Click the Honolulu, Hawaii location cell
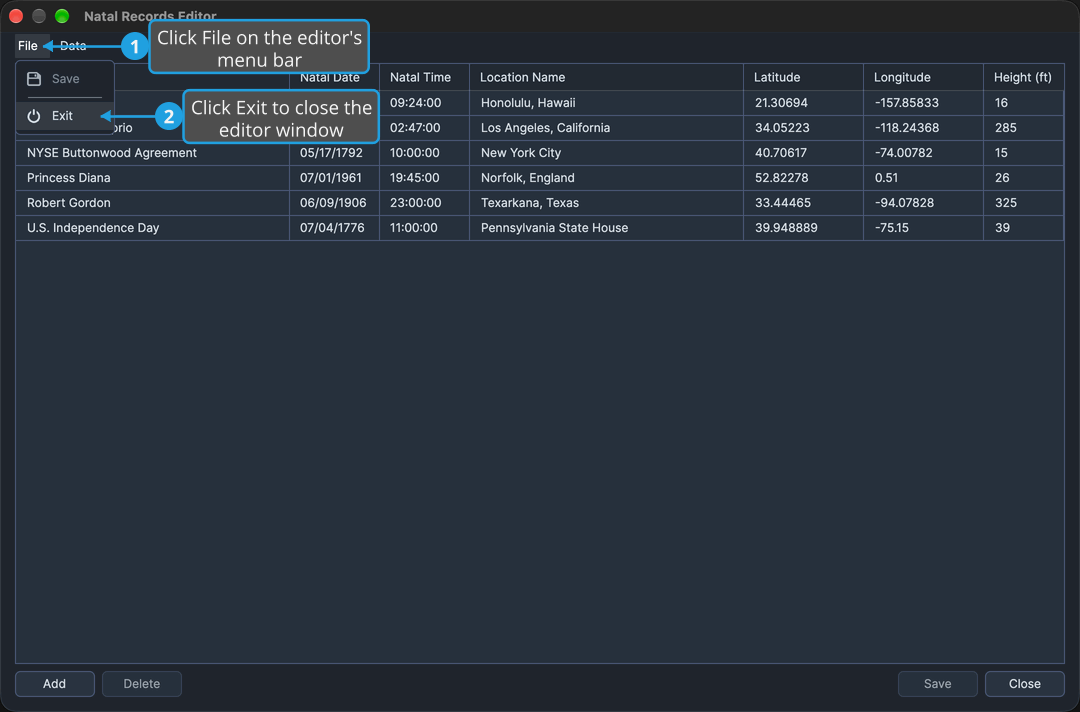Image resolution: width=1080 pixels, height=712 pixels. point(606,103)
